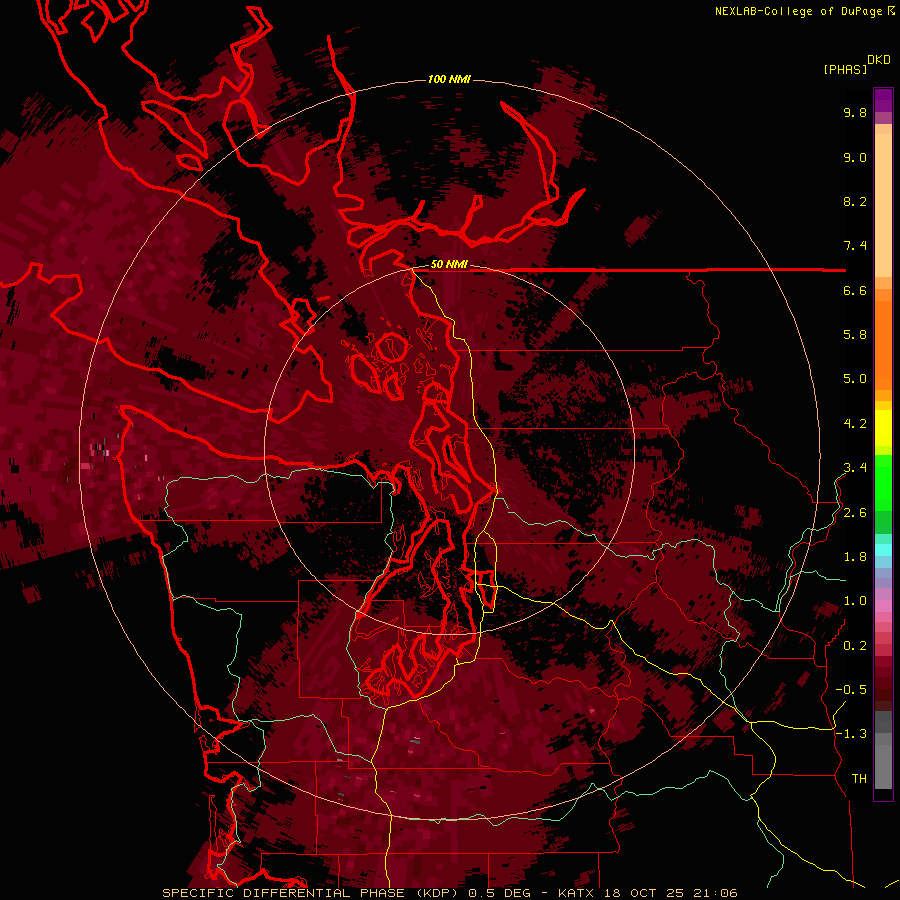Image resolution: width=900 pixels, height=900 pixels.
Task: Pick the yellow band of the color scale
Action: [x=883, y=428]
